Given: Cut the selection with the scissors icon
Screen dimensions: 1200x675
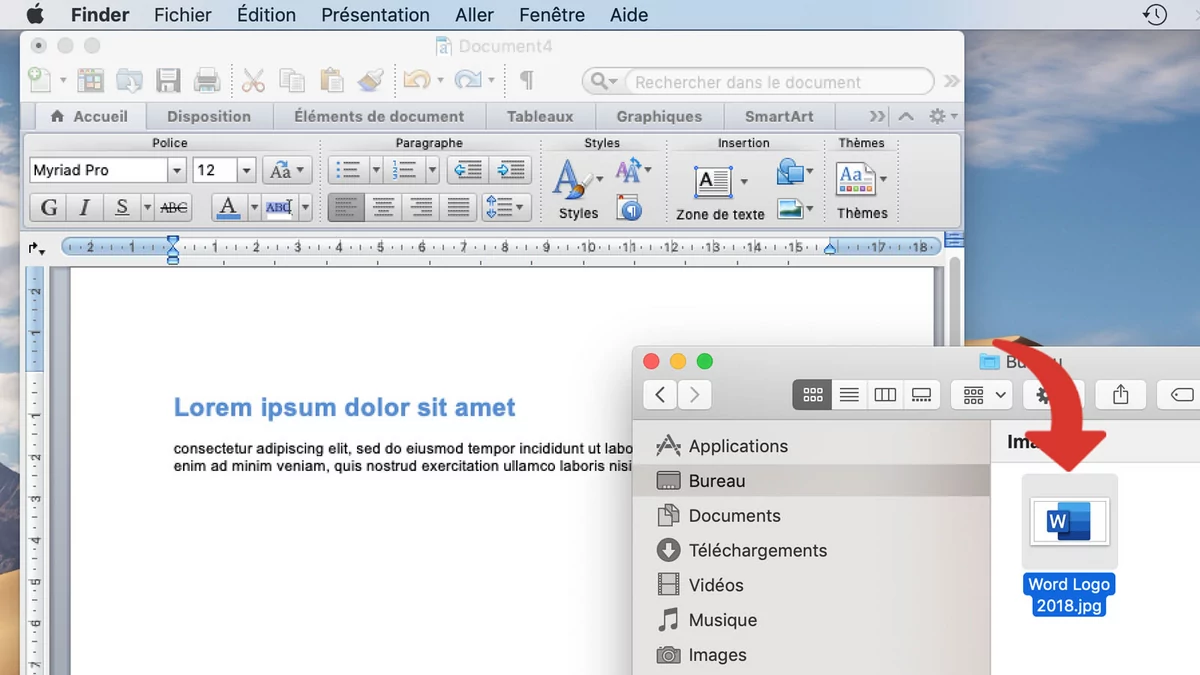Looking at the screenshot, I should [x=253, y=80].
